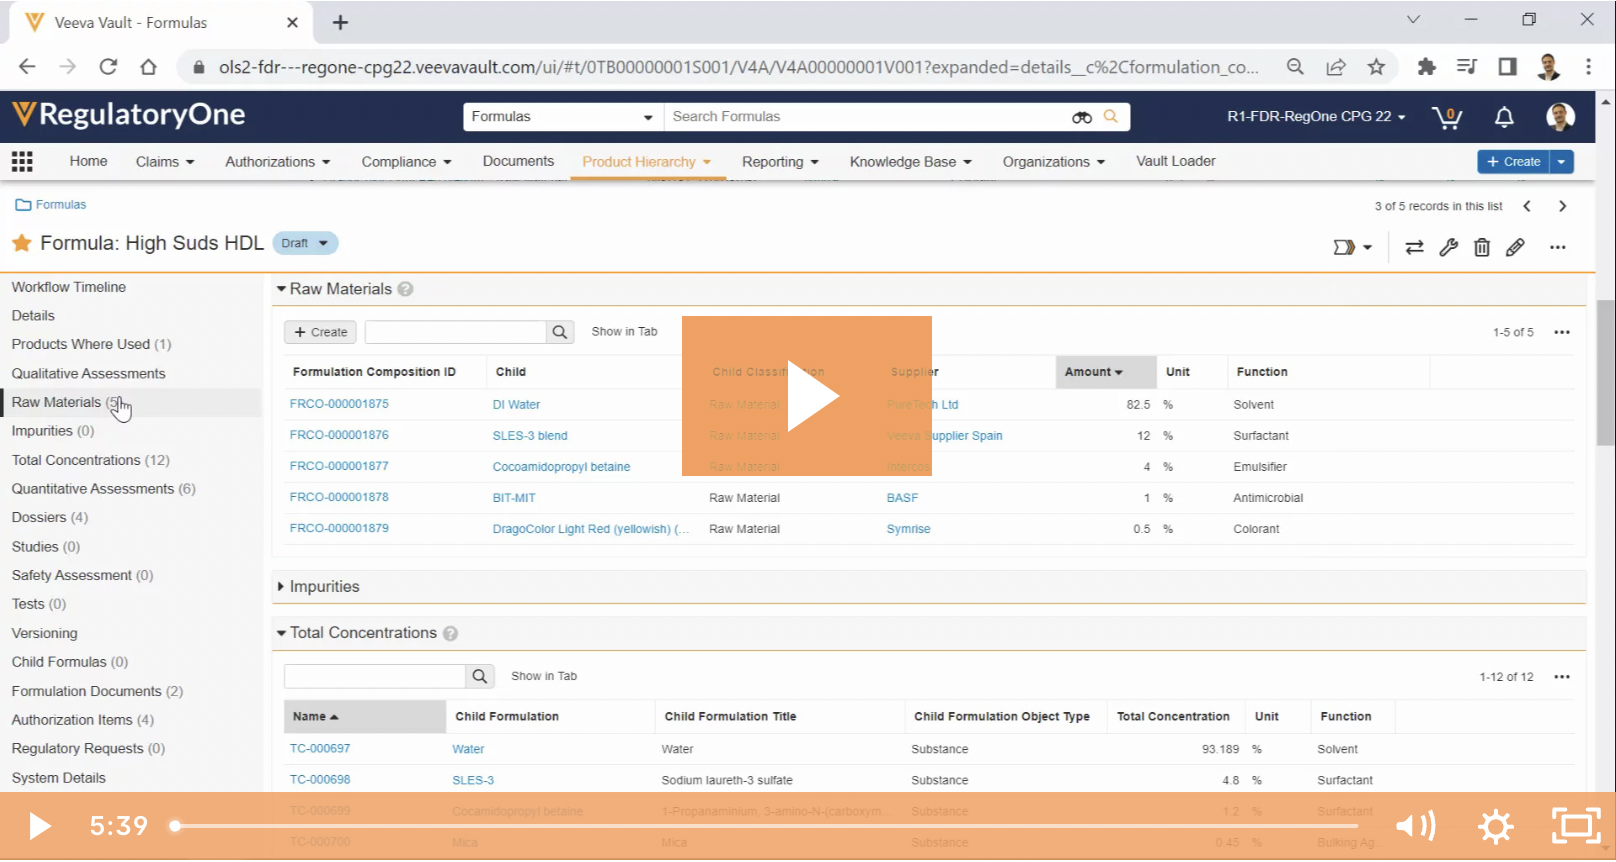
Task: Collapse the Total Concentrations section
Action: [x=281, y=633]
